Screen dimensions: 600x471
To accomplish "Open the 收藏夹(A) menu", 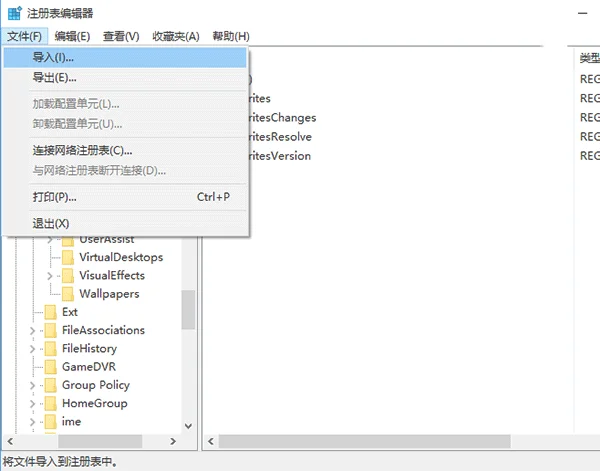I will click(176, 36).
